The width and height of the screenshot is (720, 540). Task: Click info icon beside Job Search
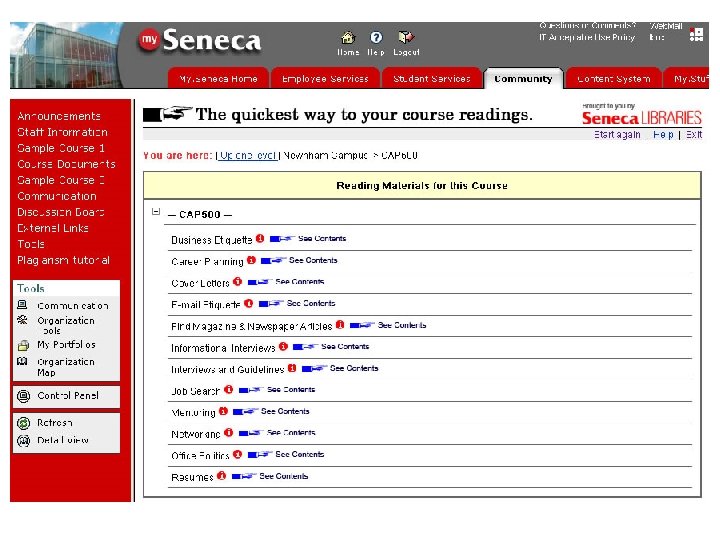(x=228, y=390)
